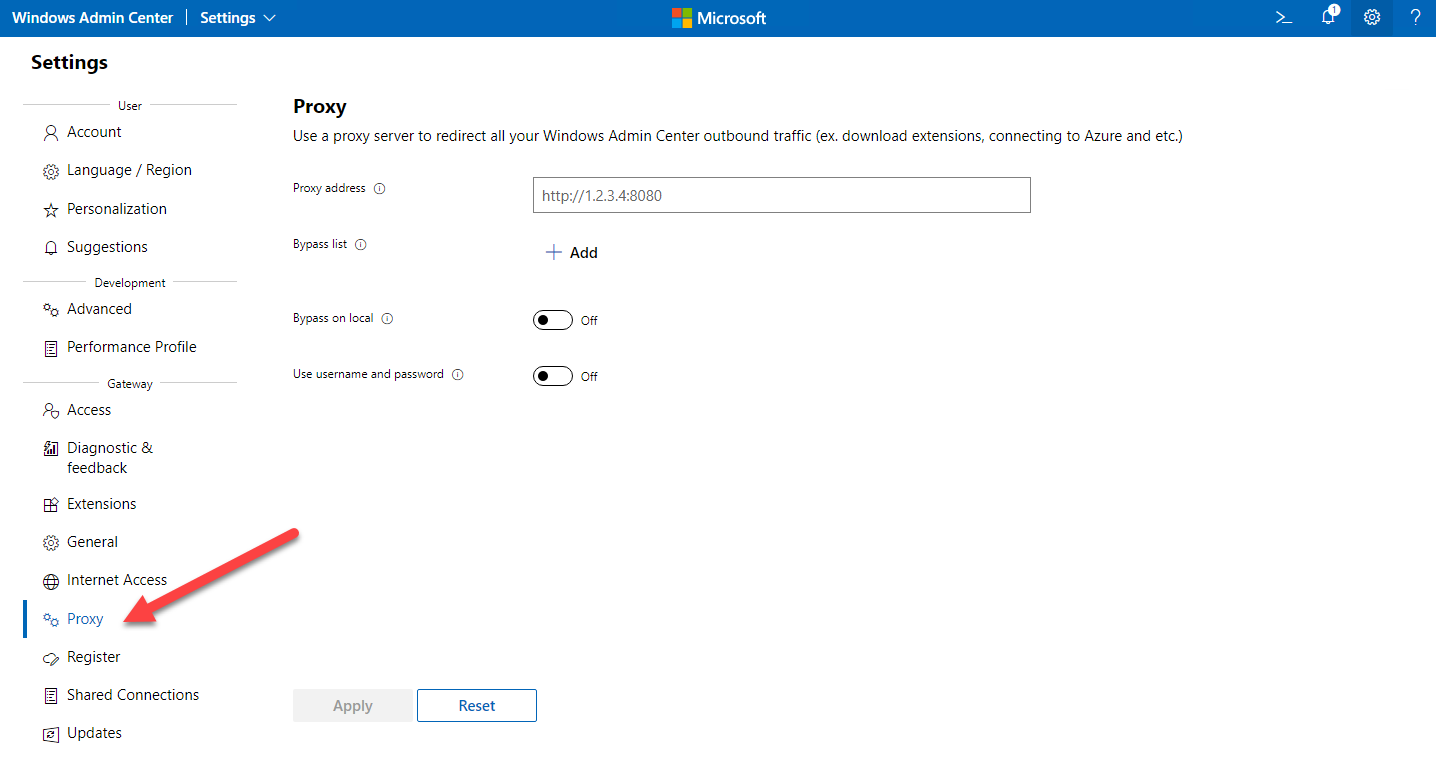This screenshot has height=781, width=1436.
Task: Click the Proxy address text field
Action: [x=781, y=196]
